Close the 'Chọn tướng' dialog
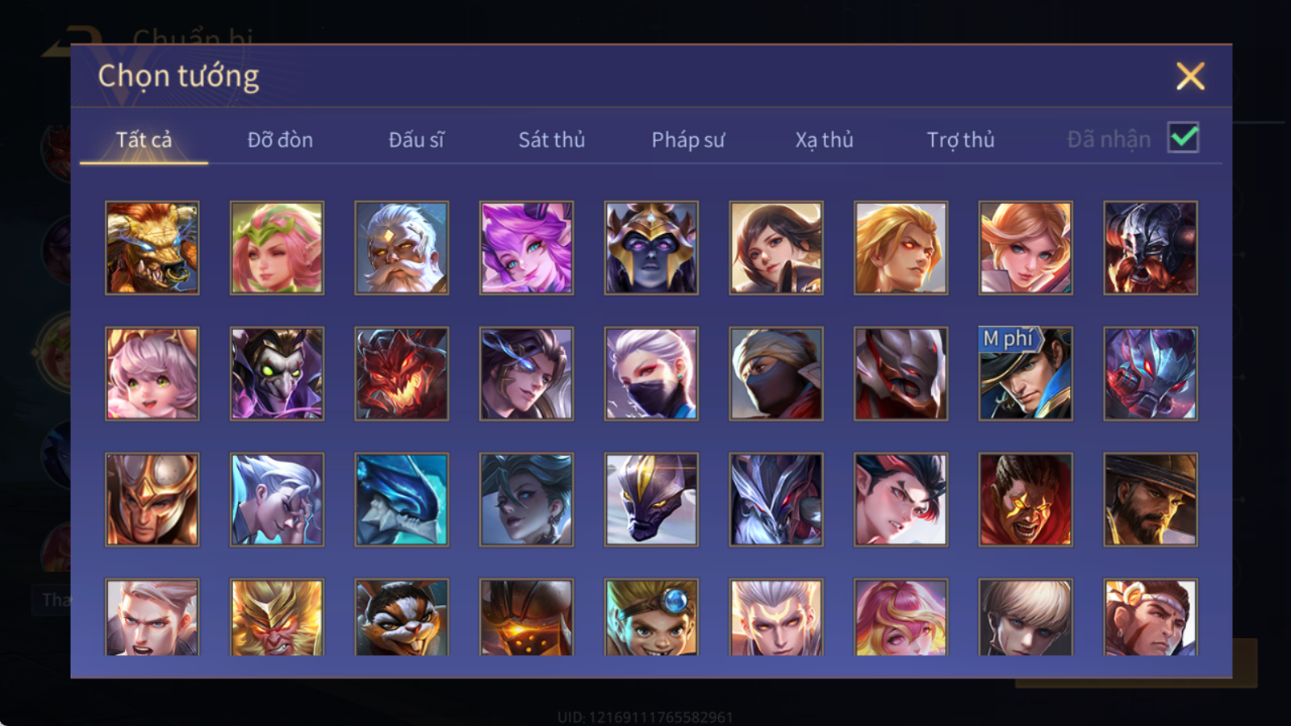Screen dimensions: 1291x726 pyautogui.click(x=1190, y=76)
